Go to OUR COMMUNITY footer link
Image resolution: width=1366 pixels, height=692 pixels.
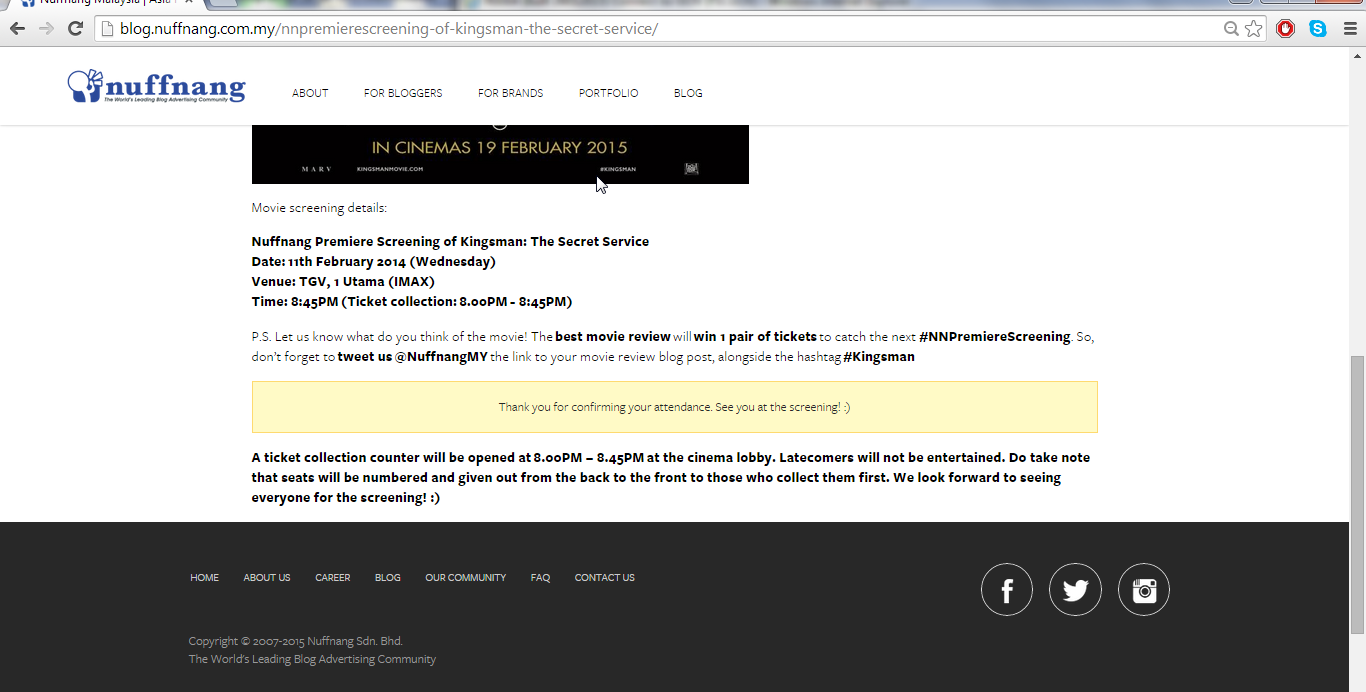[465, 578]
